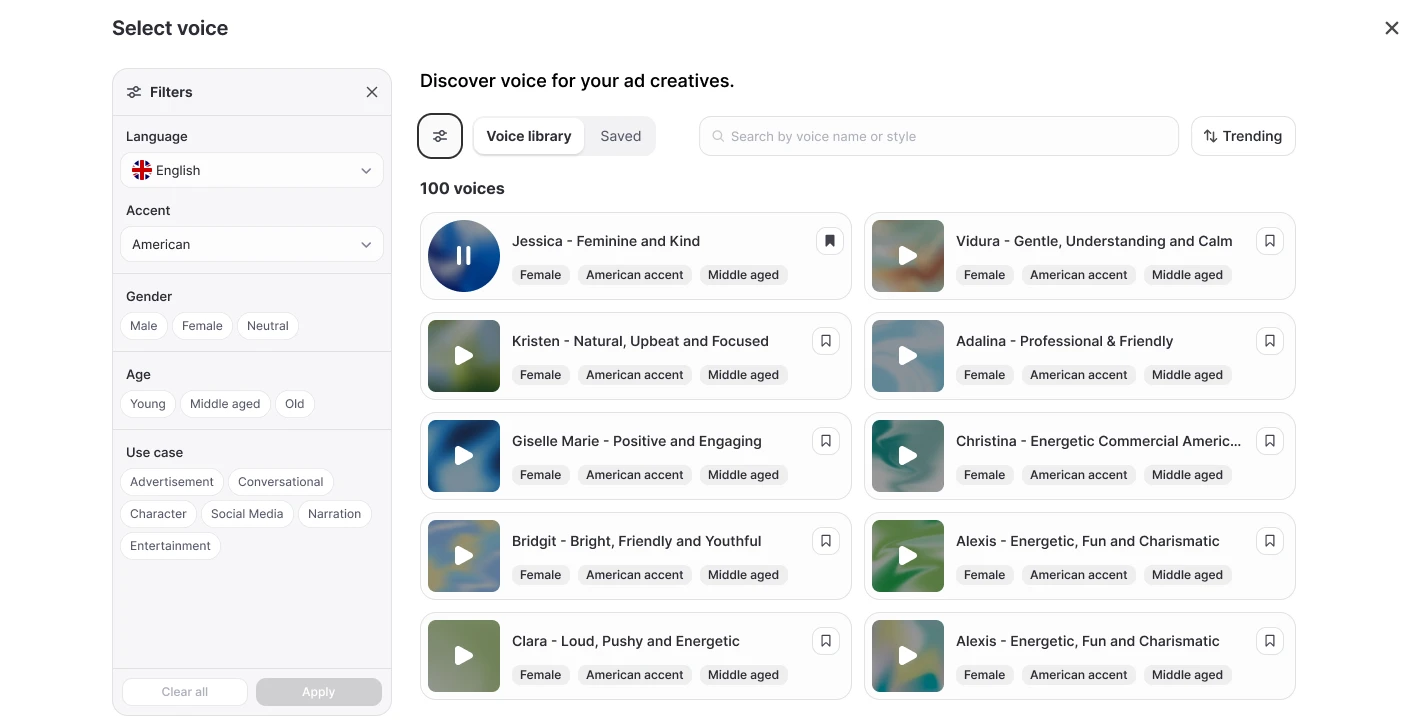
Task: Play Christina's voice preview
Action: point(908,456)
